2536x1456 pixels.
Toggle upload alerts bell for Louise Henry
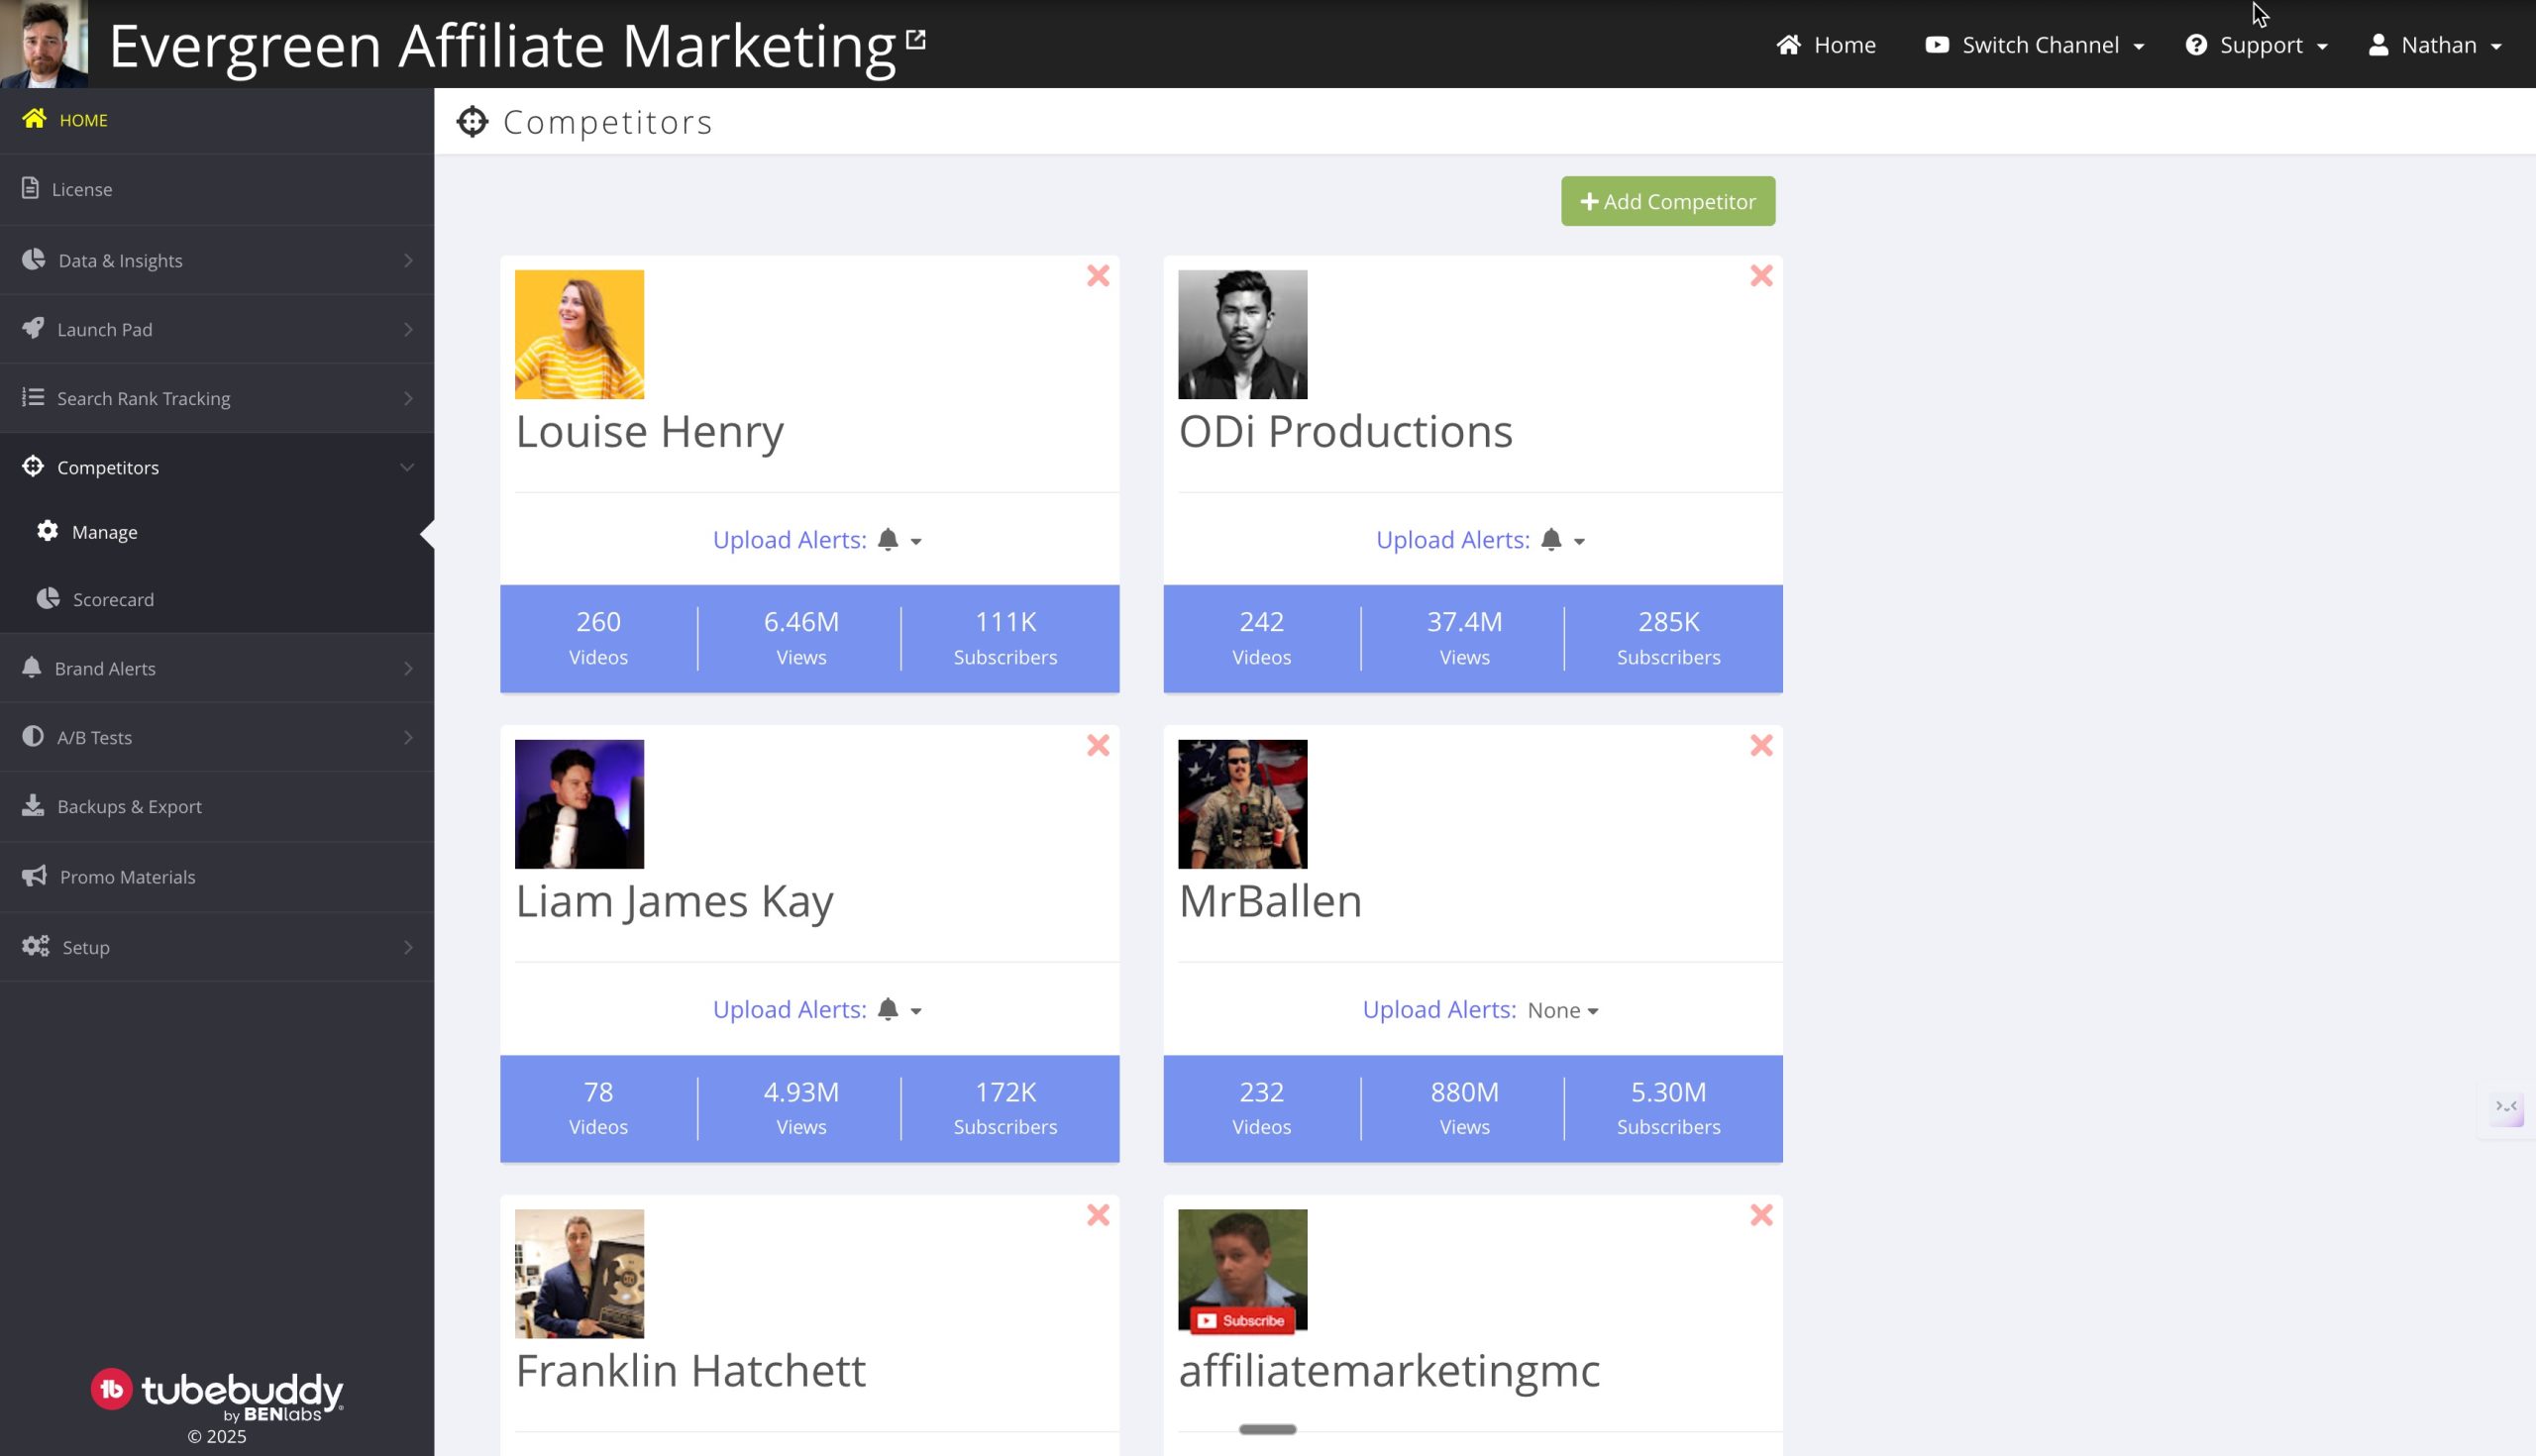coord(888,539)
